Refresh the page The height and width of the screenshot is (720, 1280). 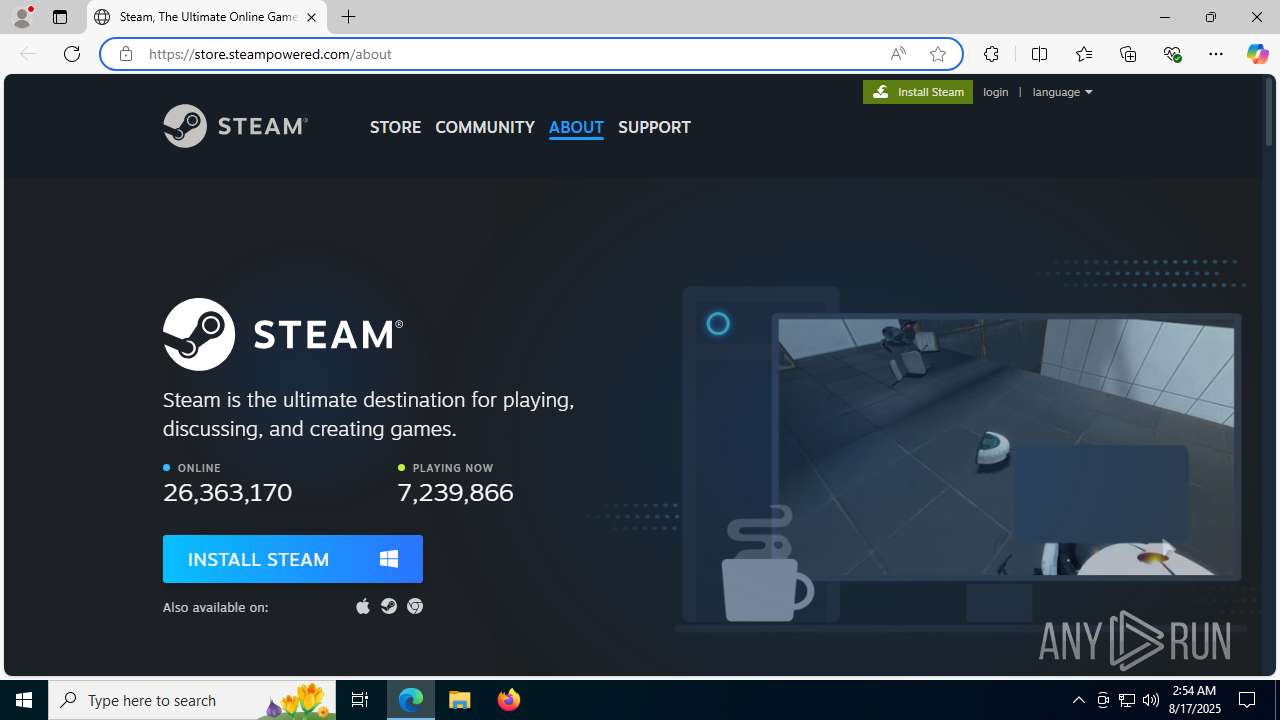(x=72, y=54)
